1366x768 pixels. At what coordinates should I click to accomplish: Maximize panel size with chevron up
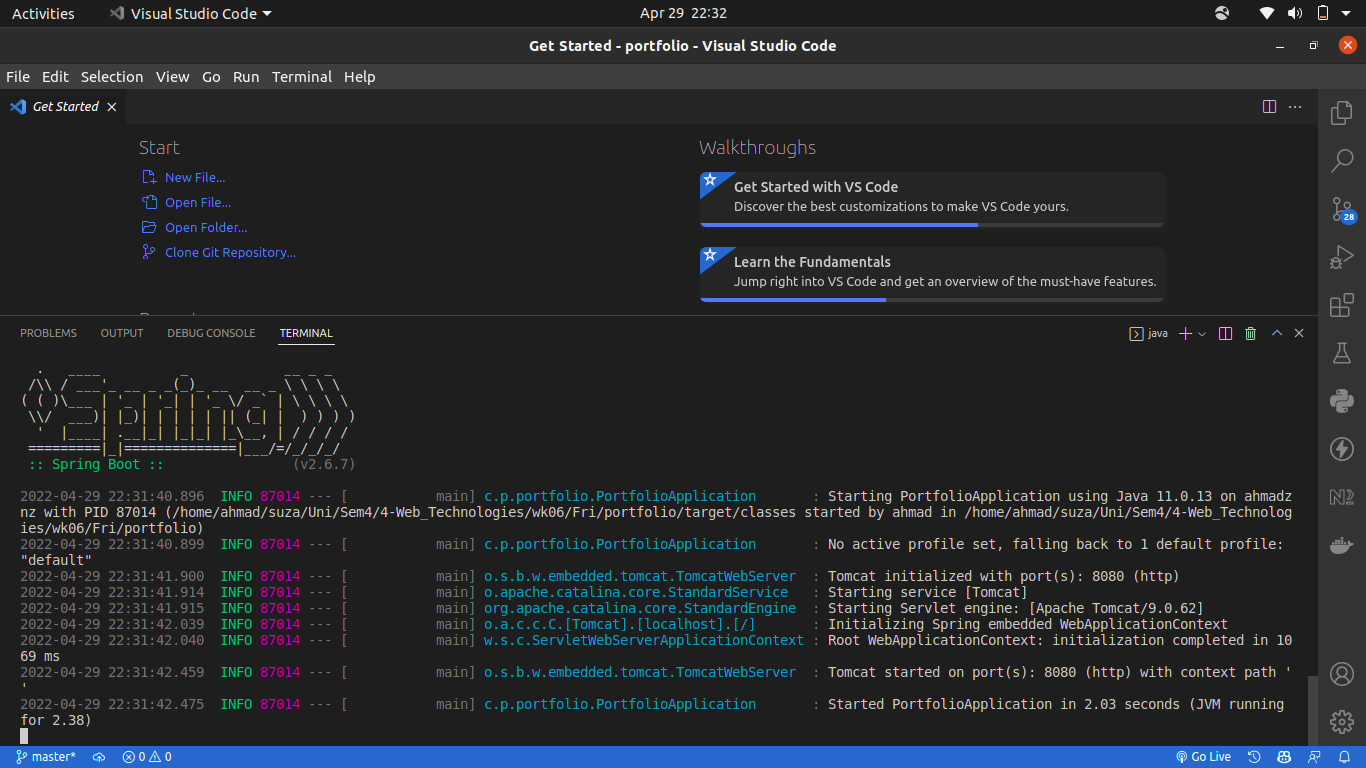pos(1276,333)
